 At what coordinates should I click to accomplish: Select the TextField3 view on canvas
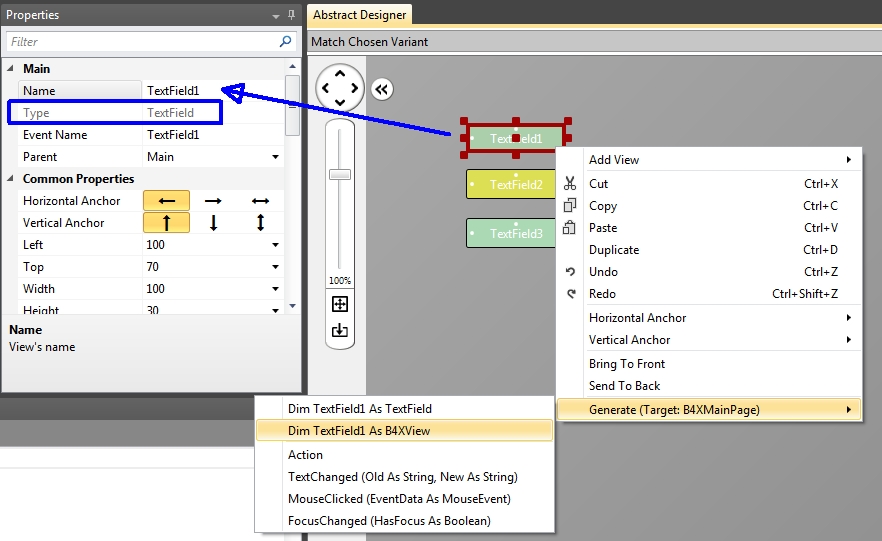(511, 233)
